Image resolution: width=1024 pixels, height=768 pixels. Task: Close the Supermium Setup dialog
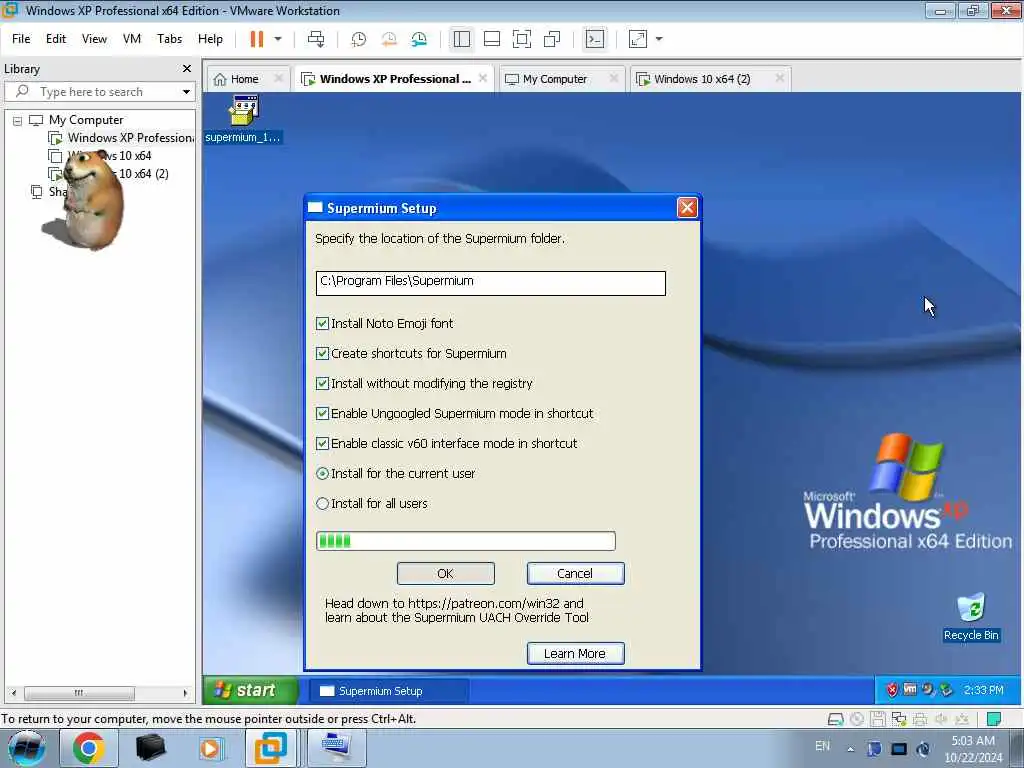(687, 208)
